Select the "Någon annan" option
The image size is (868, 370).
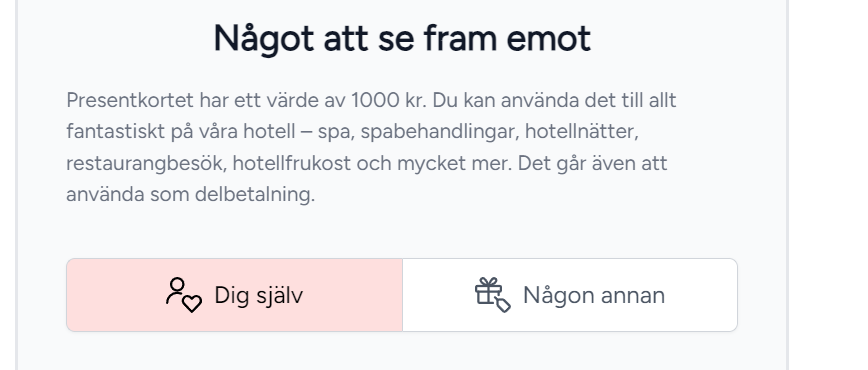(570, 295)
